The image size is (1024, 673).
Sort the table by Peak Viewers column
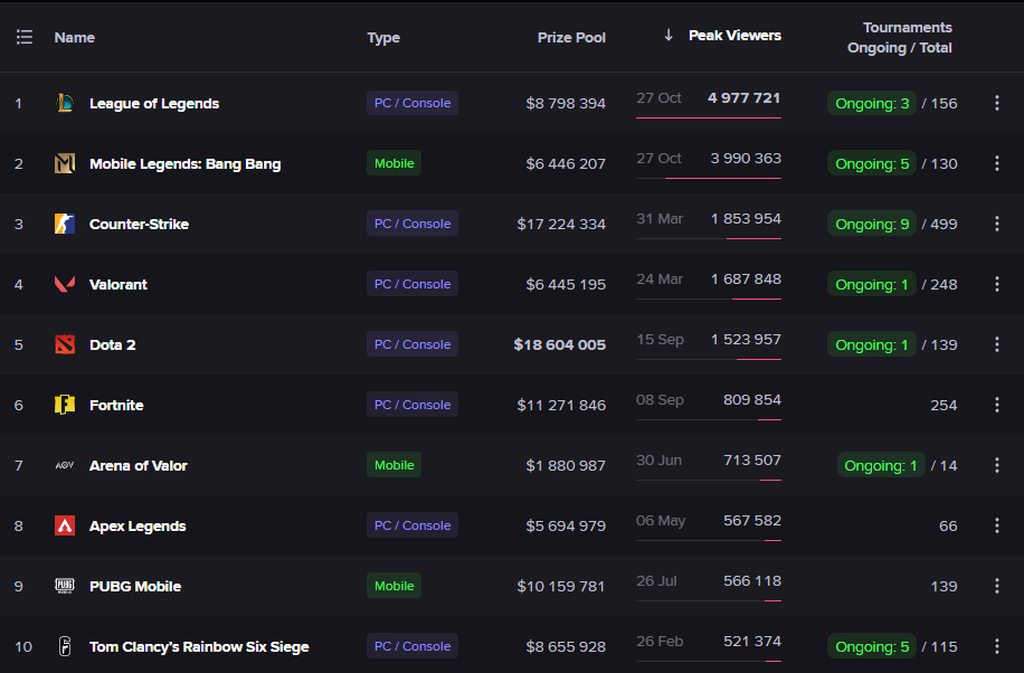pyautogui.click(x=734, y=36)
